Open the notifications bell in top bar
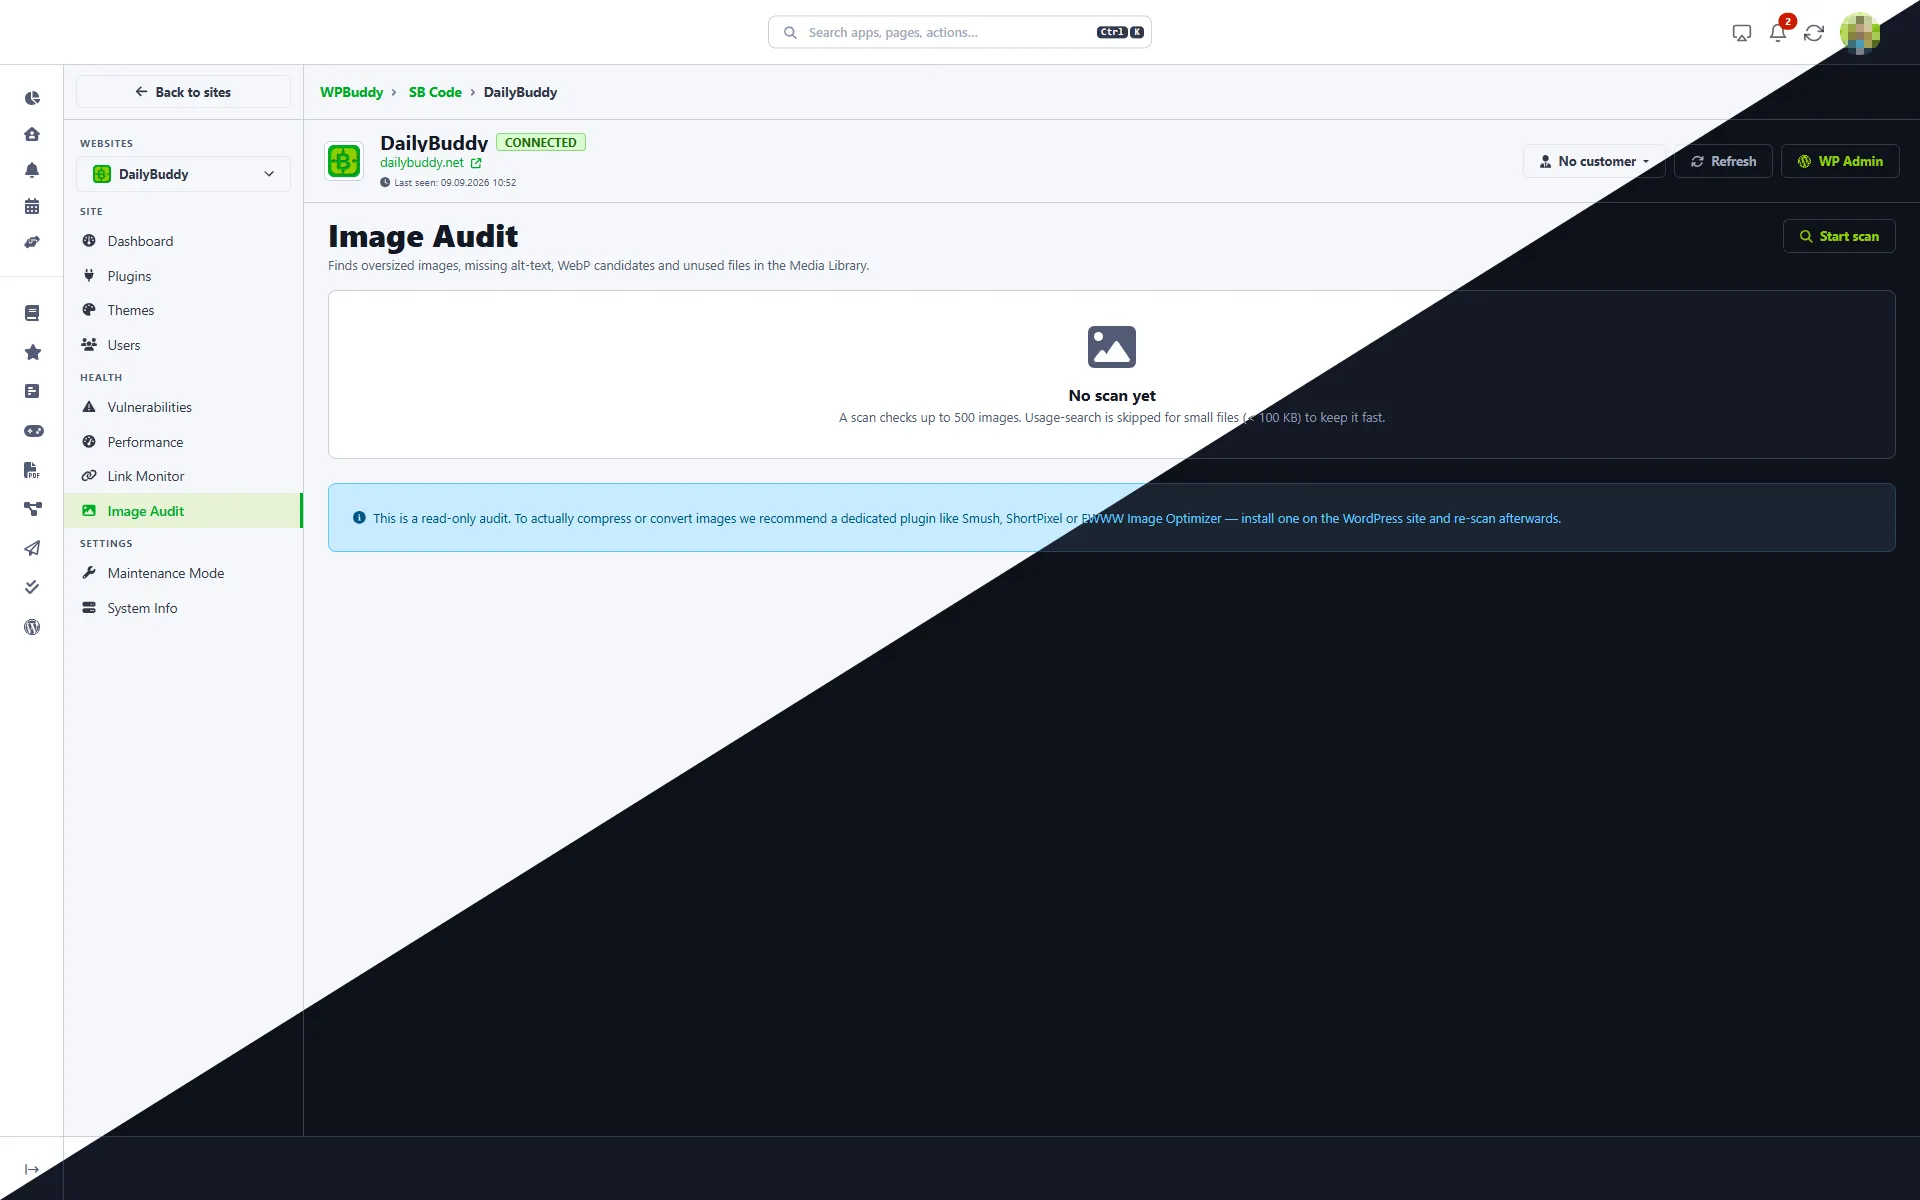Image resolution: width=1920 pixels, height=1200 pixels. (1778, 33)
